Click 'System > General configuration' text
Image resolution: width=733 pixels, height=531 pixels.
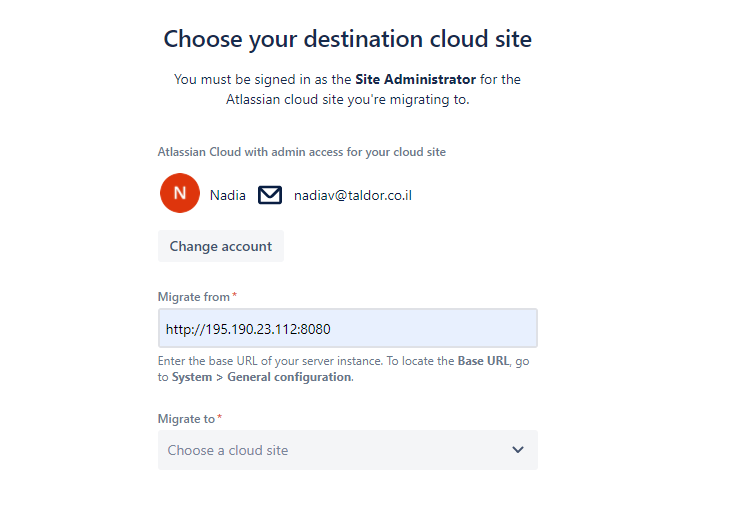tap(260, 377)
